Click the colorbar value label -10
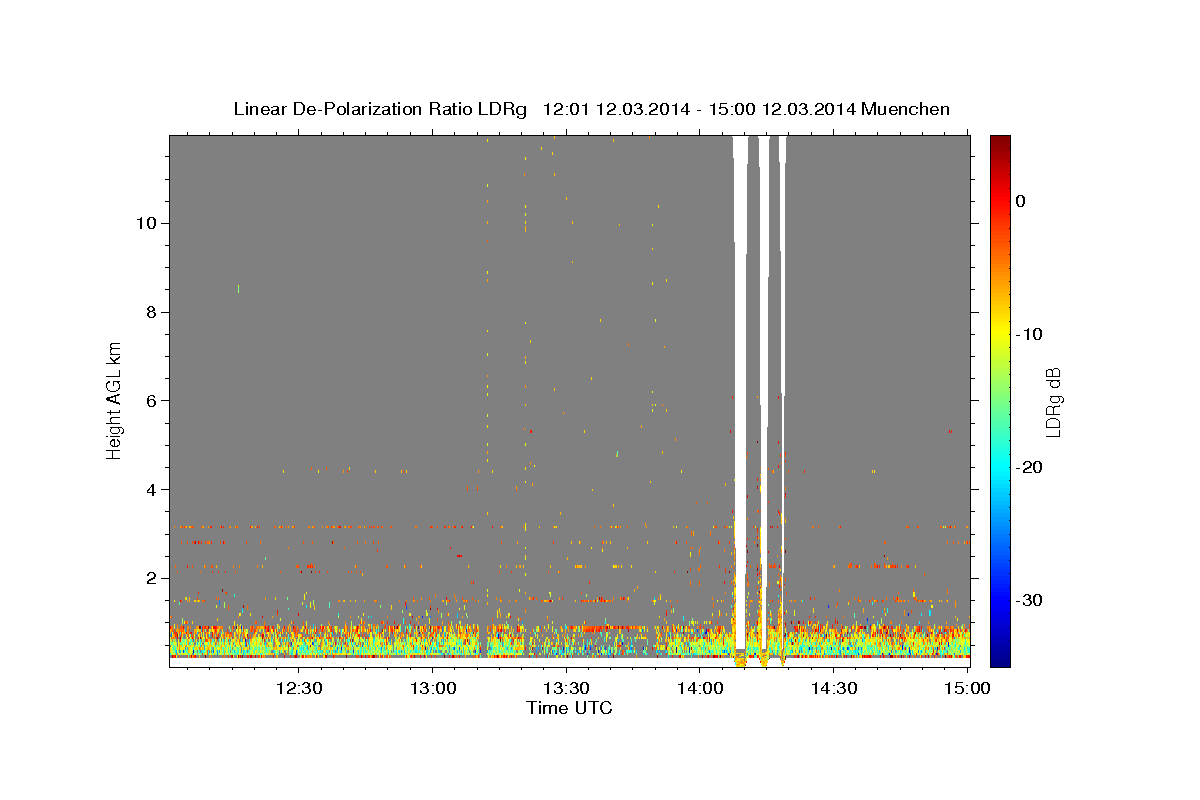This screenshot has width=1200, height=800. point(1030,334)
